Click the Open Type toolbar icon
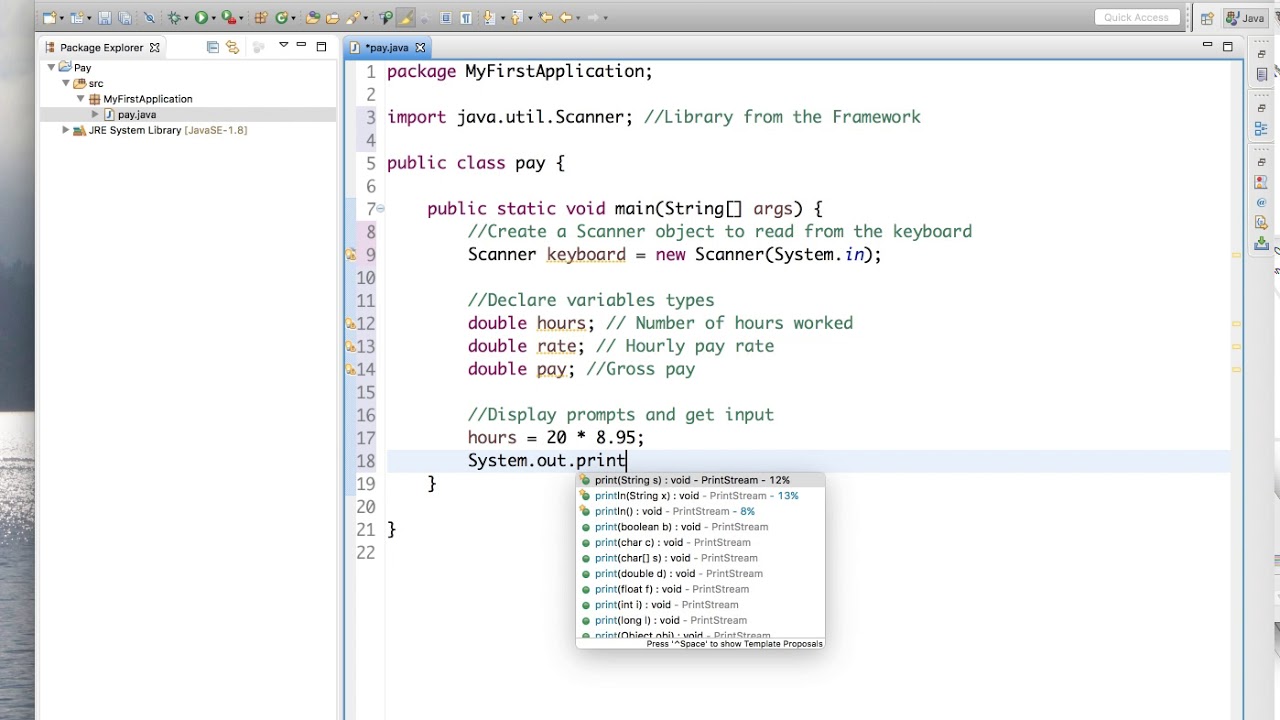 [x=312, y=18]
